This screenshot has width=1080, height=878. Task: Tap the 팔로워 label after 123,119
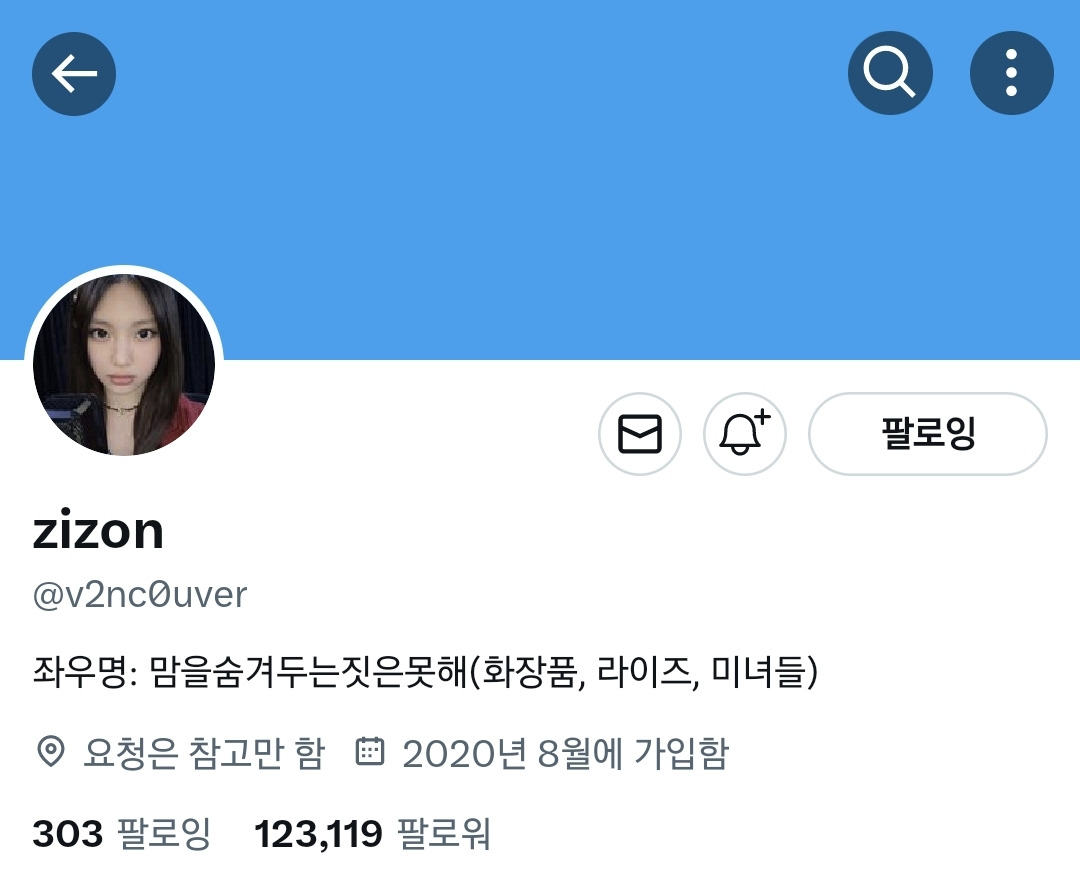(x=444, y=833)
